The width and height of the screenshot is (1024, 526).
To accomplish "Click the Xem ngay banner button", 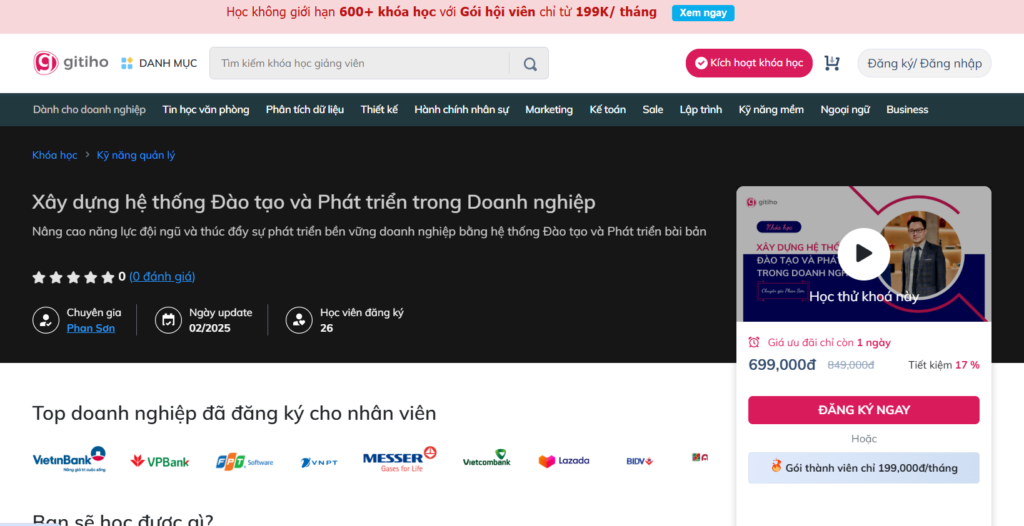I will 702,13.
